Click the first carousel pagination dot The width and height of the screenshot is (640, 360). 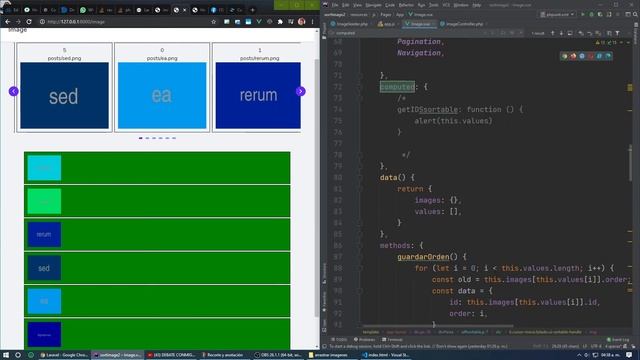tap(141, 138)
